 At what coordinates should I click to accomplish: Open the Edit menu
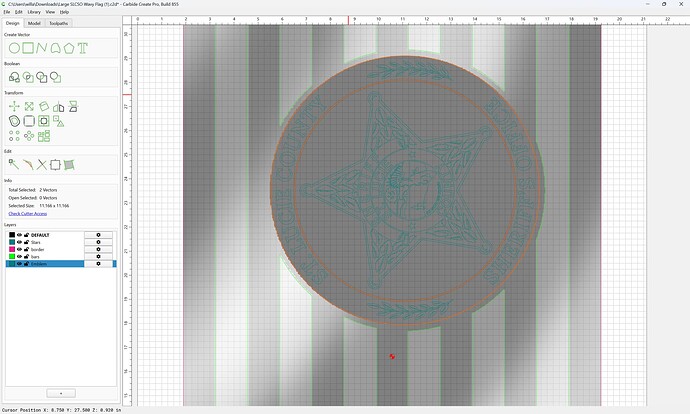coord(19,12)
